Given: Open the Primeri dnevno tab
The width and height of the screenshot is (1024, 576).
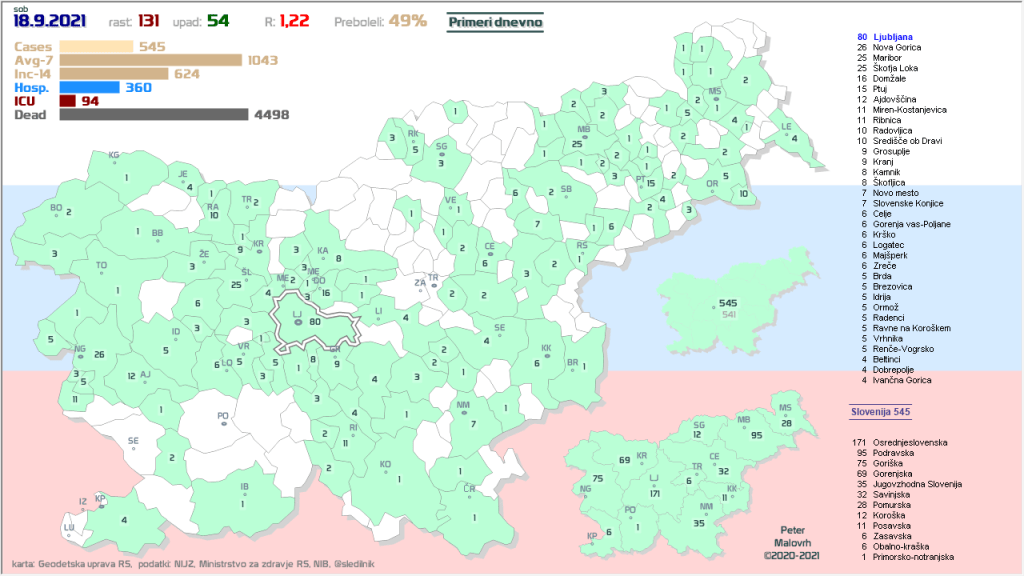Looking at the screenshot, I should coord(495,21).
